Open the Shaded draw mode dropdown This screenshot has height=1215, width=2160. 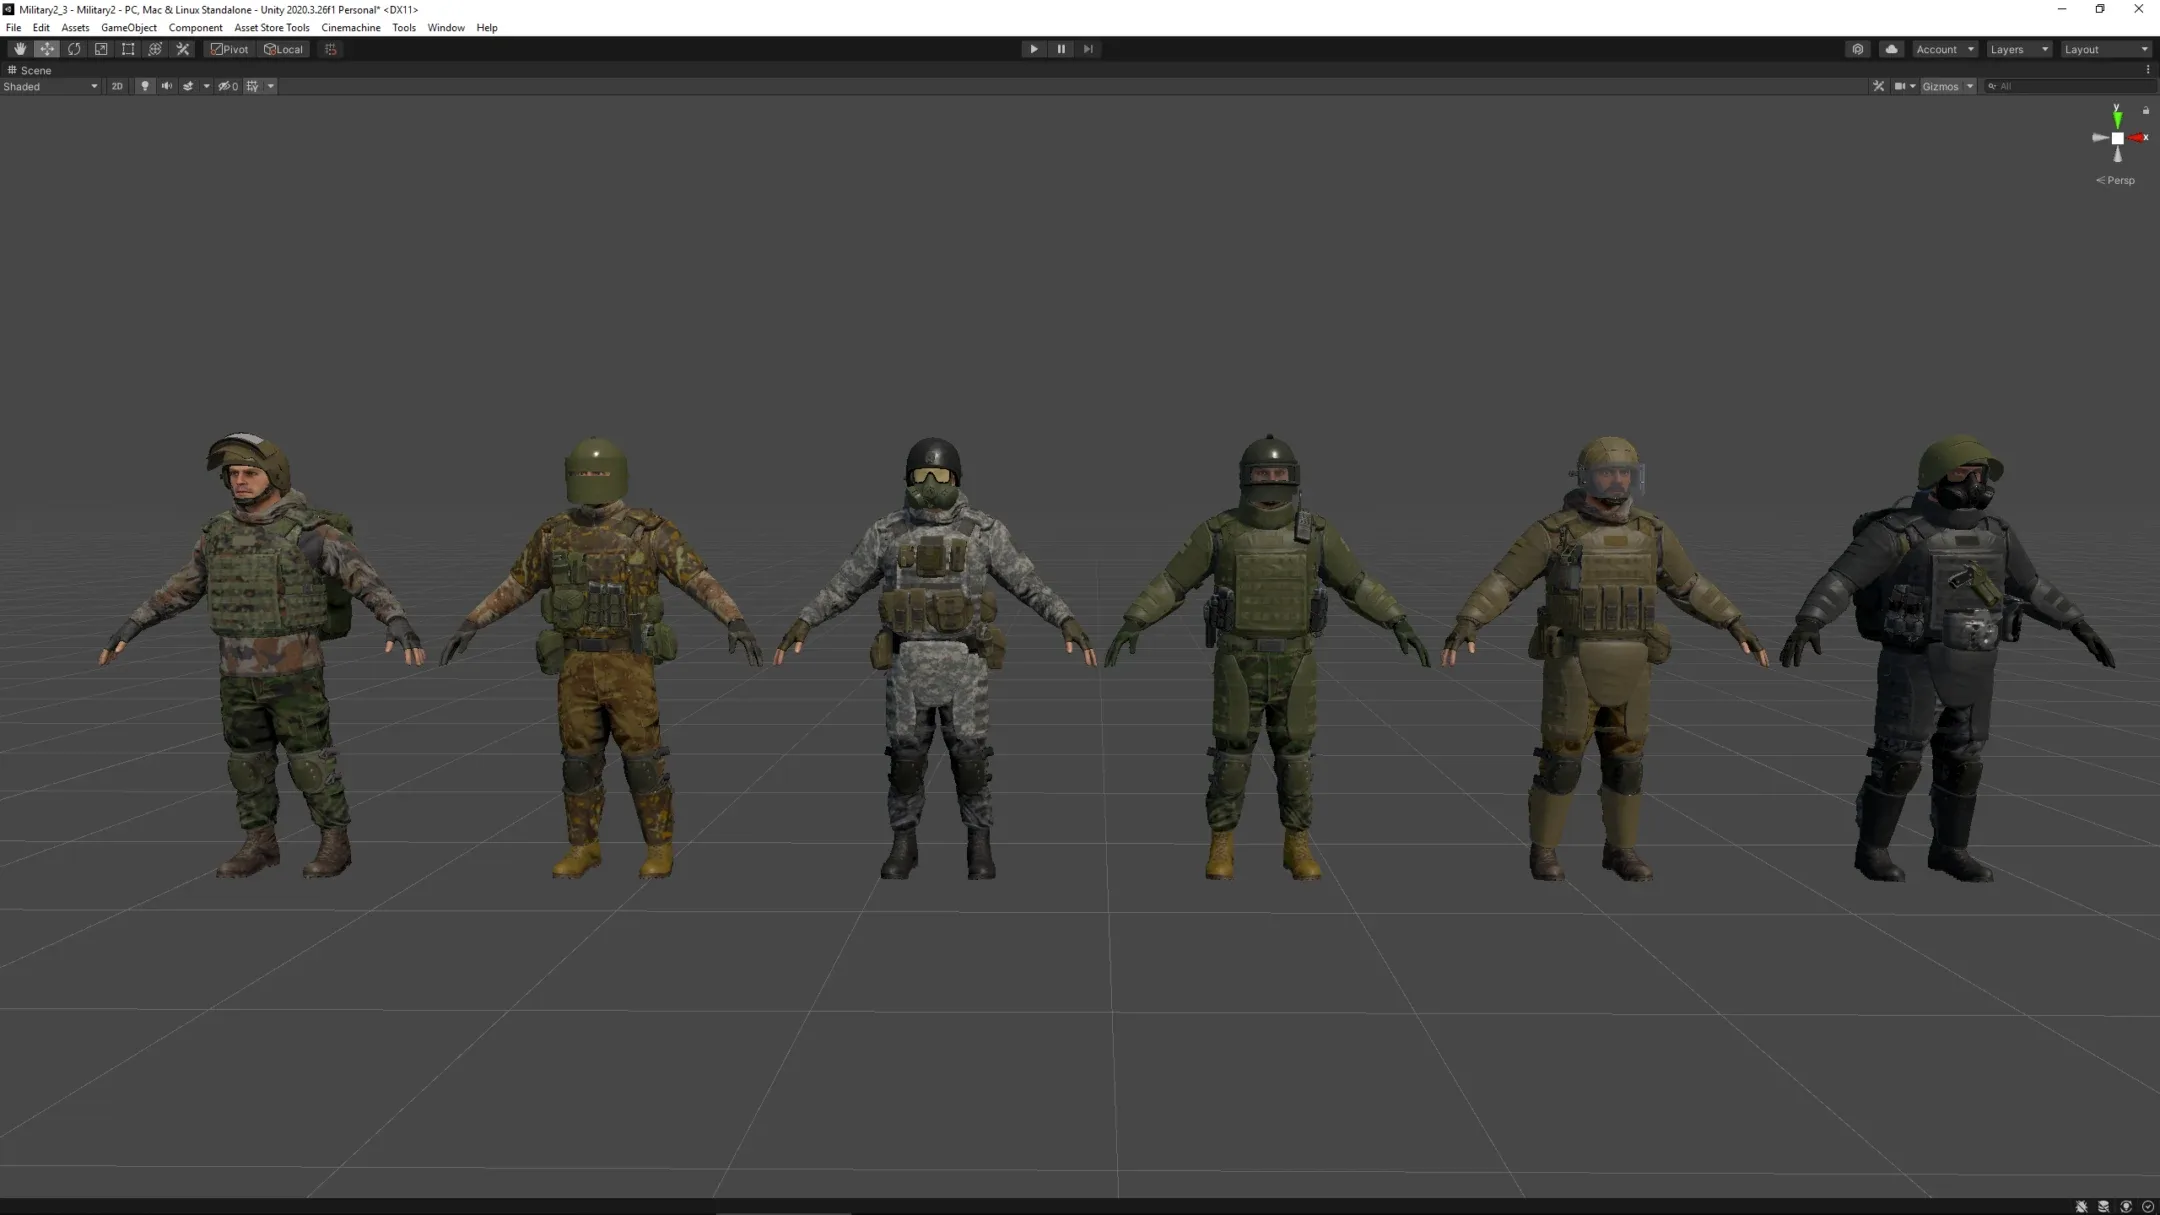(50, 86)
